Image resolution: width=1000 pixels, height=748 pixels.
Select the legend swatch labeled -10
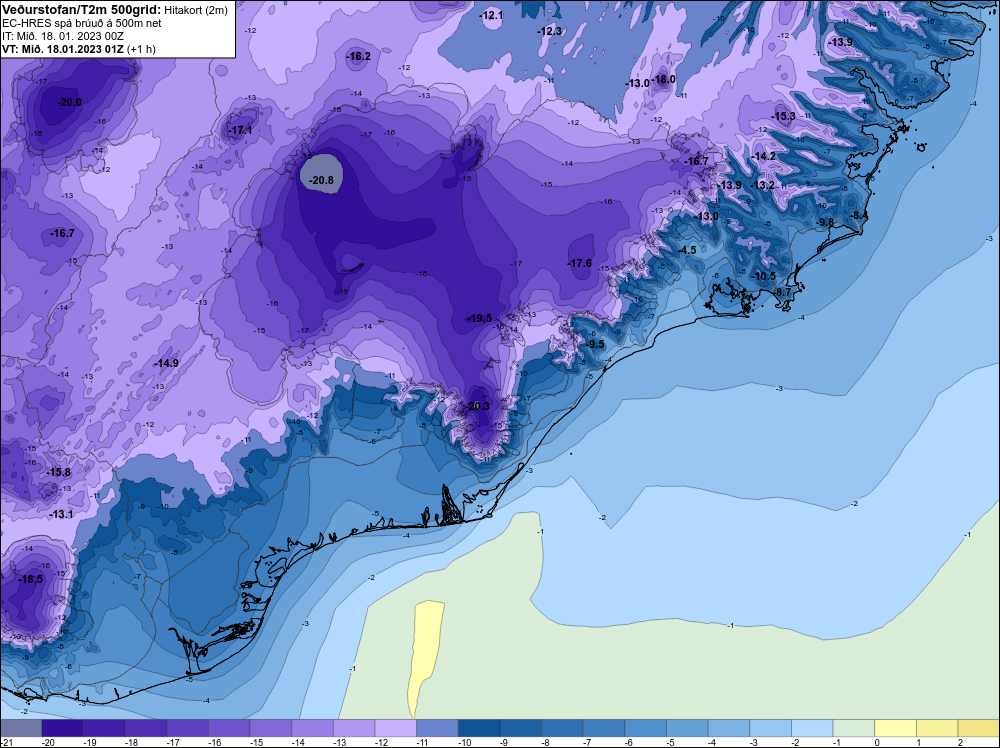[x=479, y=728]
